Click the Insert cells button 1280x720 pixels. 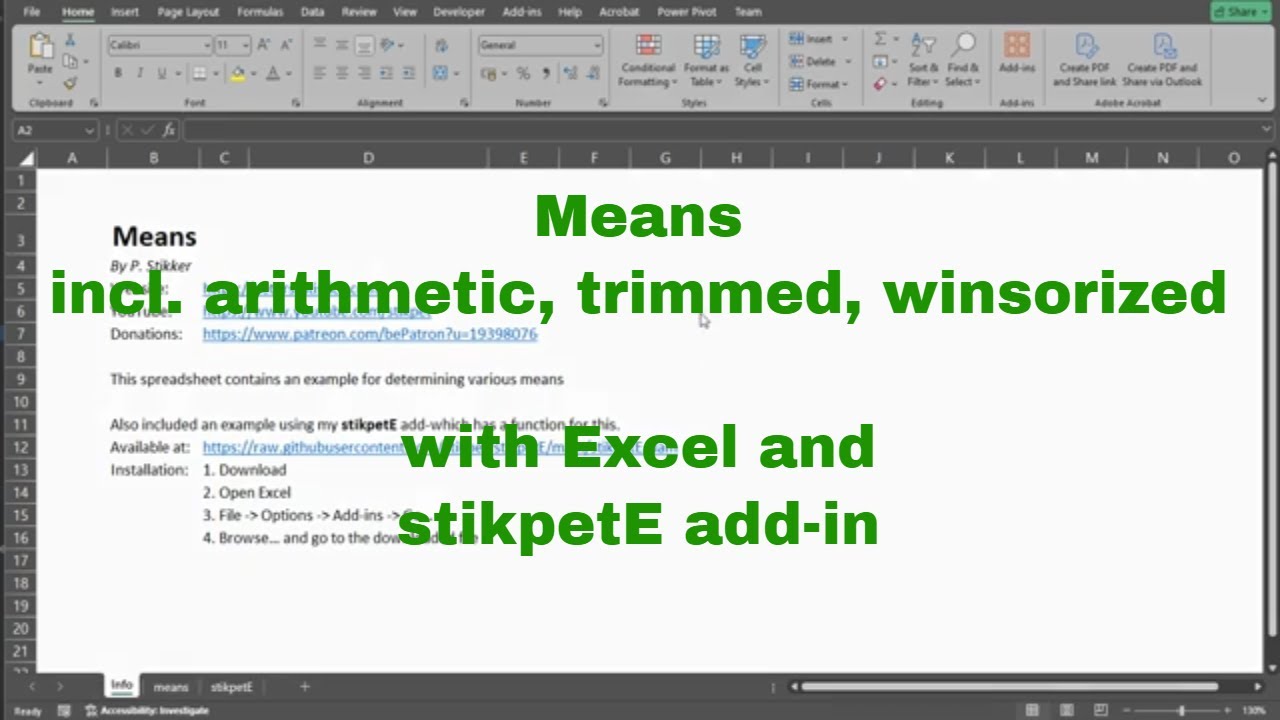(x=820, y=39)
